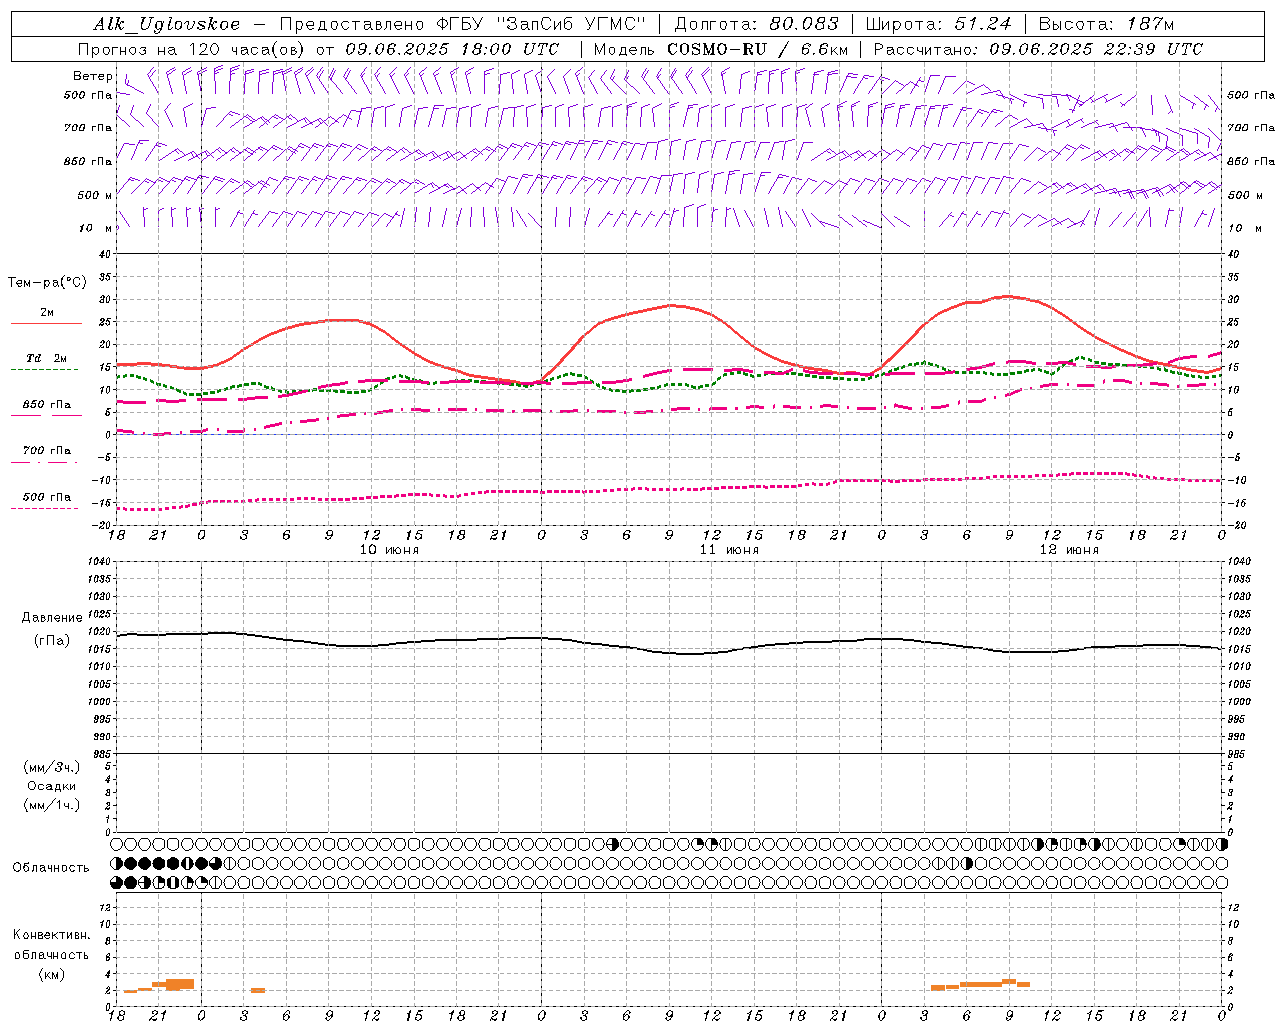1280x1024 pixels.
Task: Click the (гПа) unit label under Давление
Action: pyautogui.click(x=51, y=641)
